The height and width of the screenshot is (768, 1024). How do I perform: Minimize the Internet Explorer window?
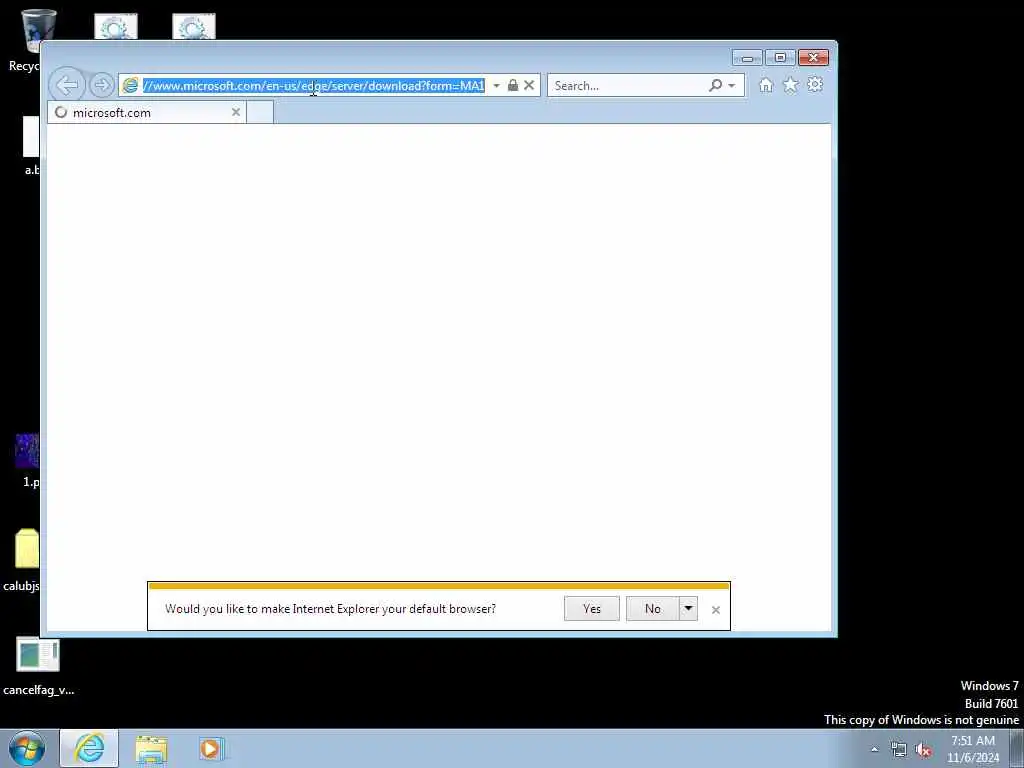pos(747,58)
